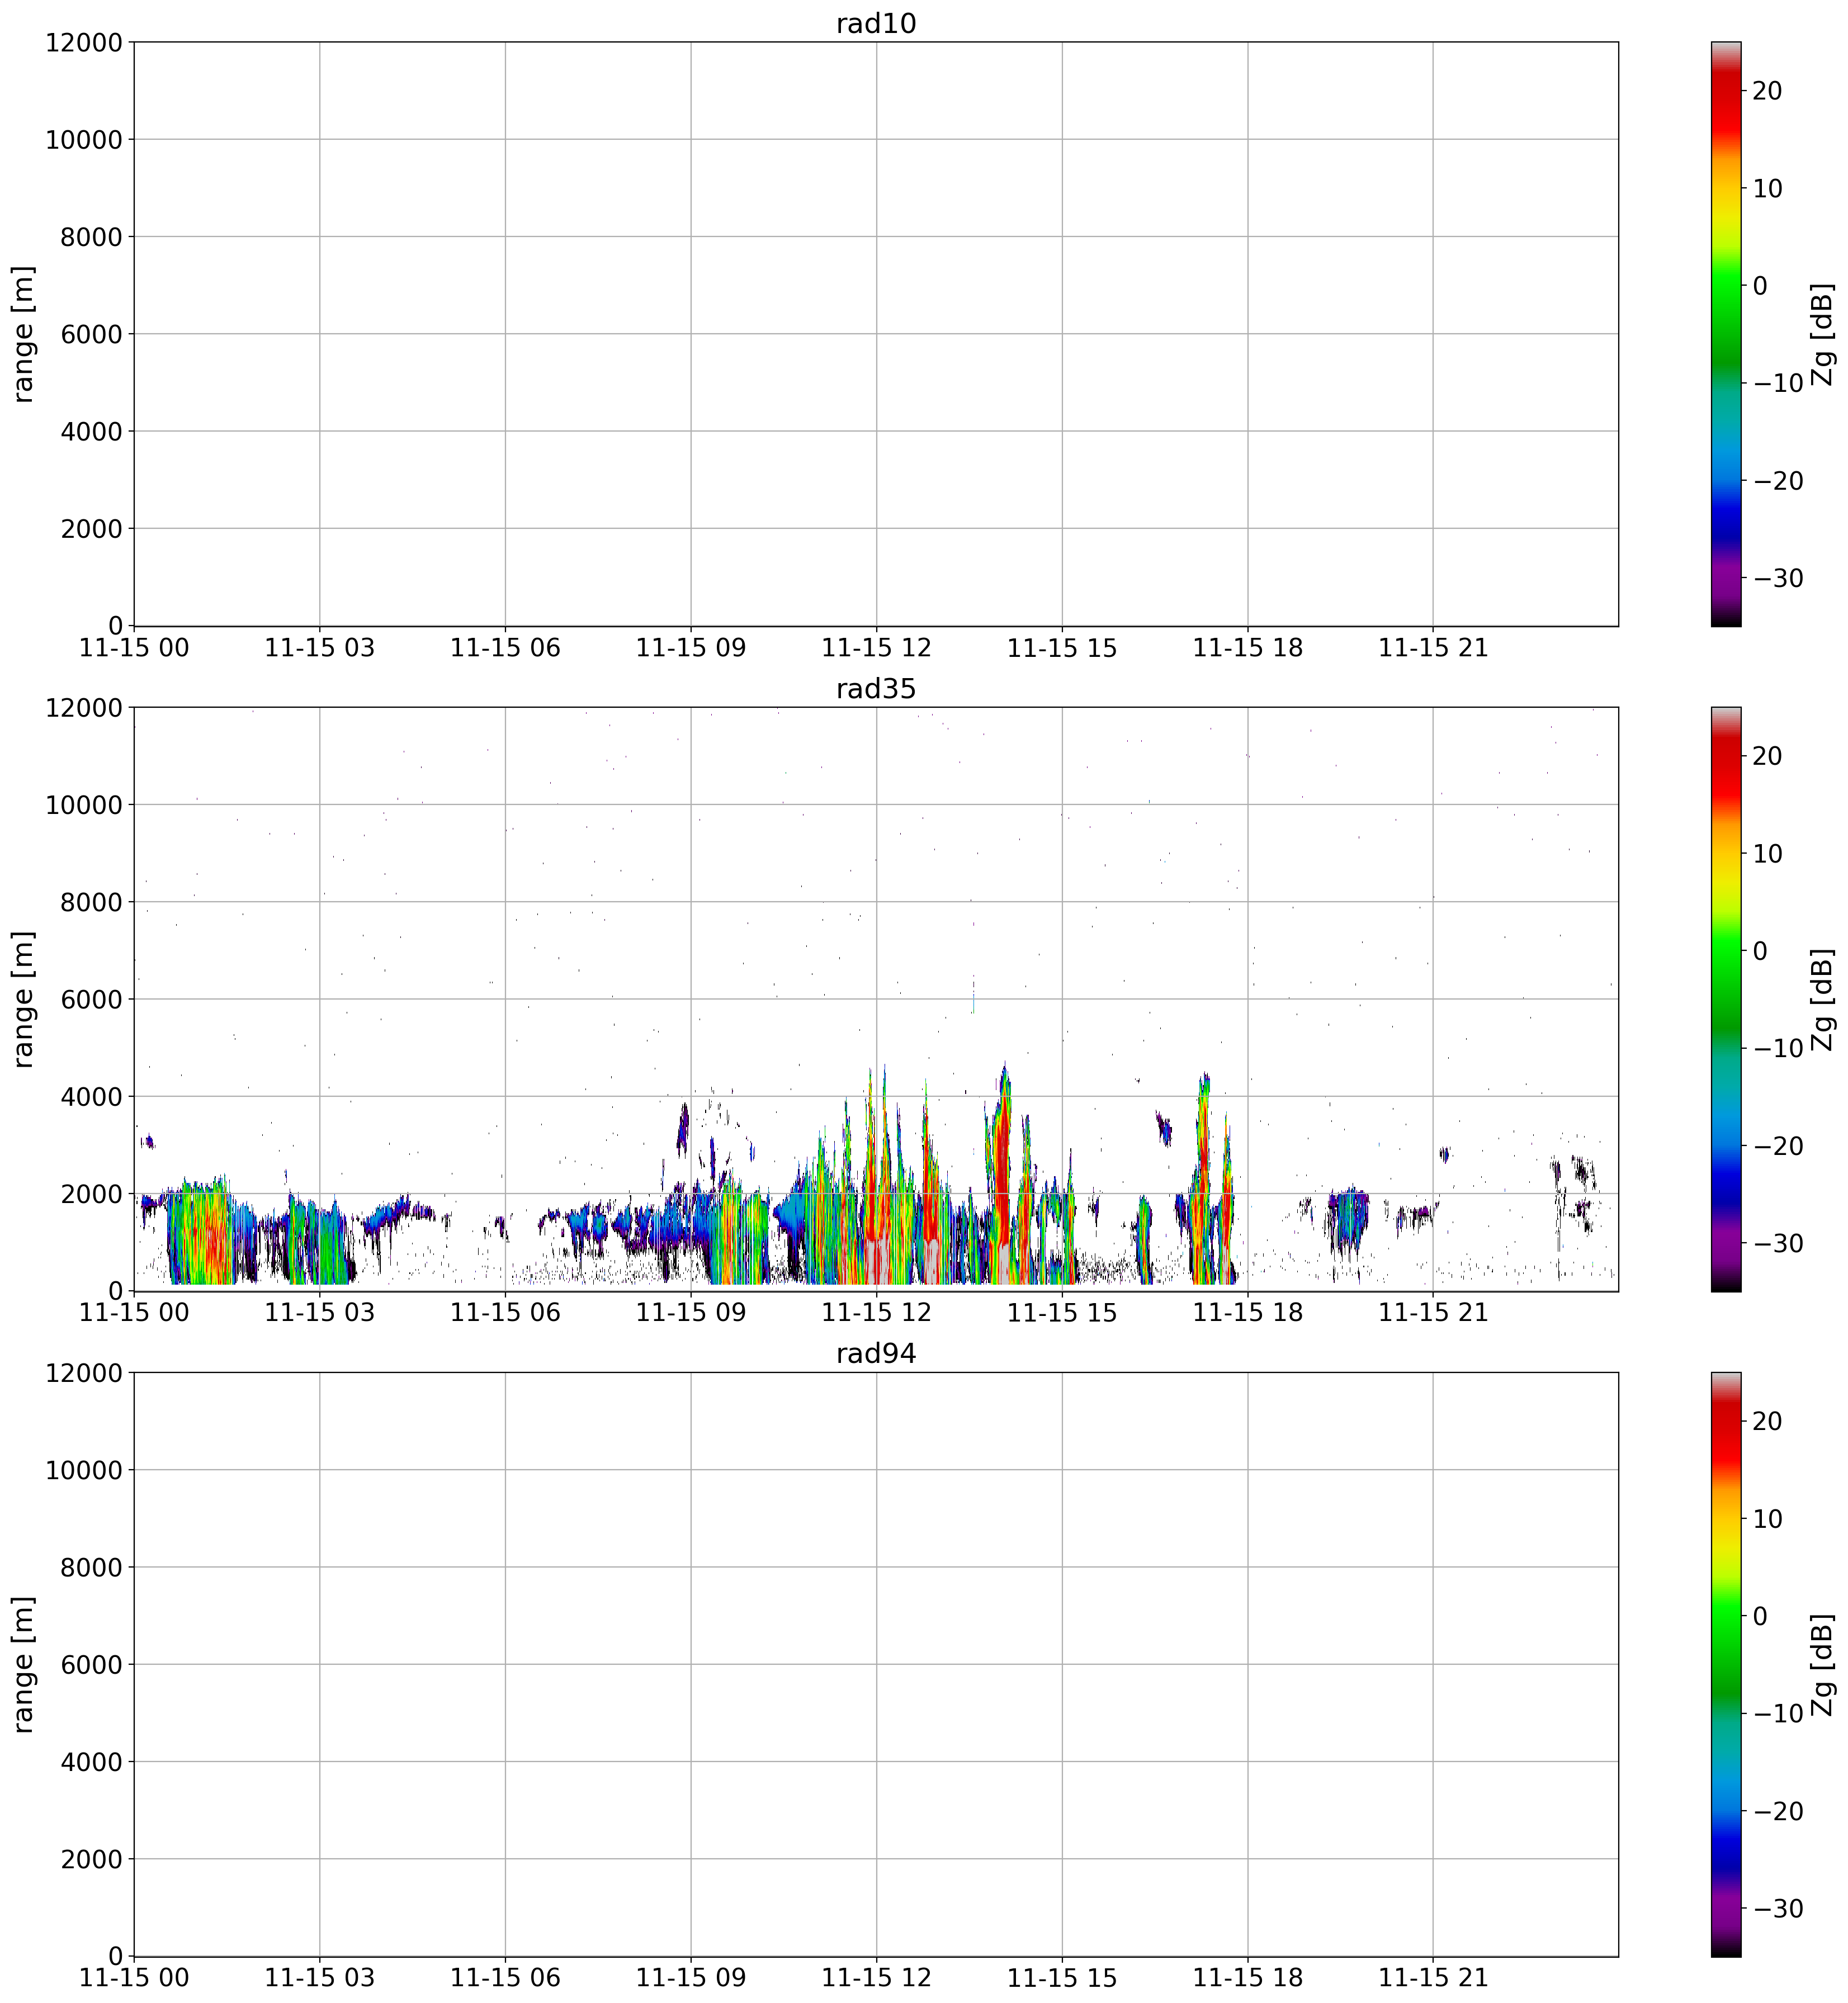Click the 6000 range label on rad35 axis
The height and width of the screenshot is (2003, 1848).
(91, 999)
